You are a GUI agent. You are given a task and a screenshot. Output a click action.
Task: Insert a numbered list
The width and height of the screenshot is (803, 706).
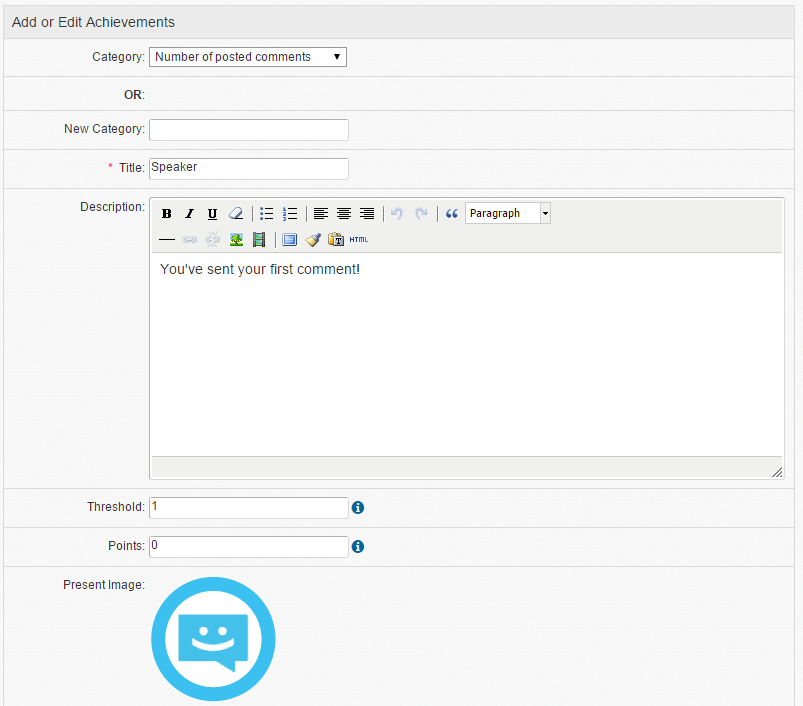(290, 214)
